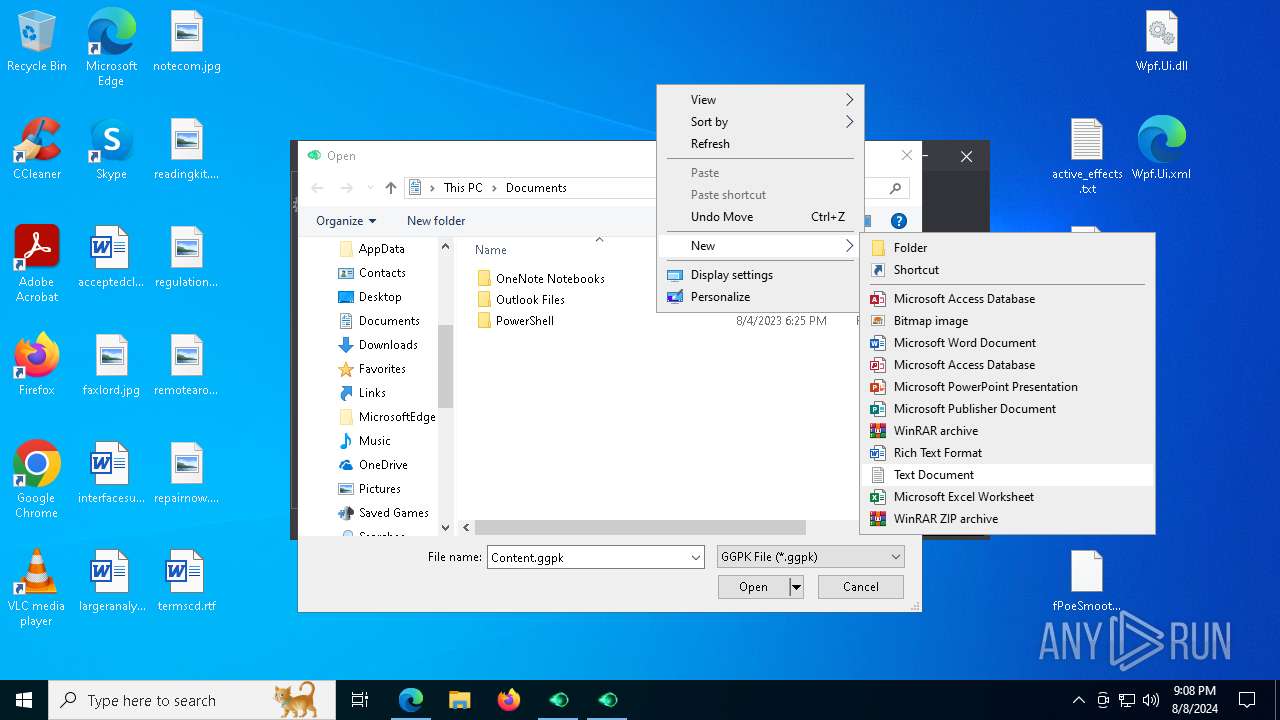Open Display settings from context menu
The image size is (1280, 720).
coord(760,275)
